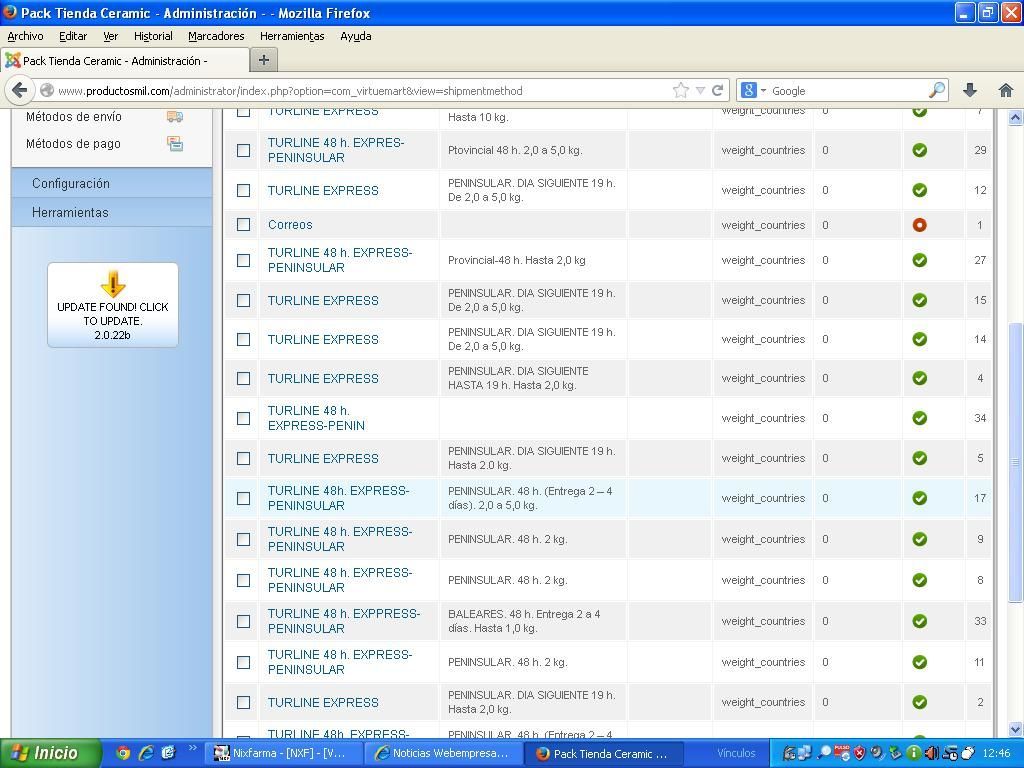
Task: Publish Correos via its red status icon
Action: pyautogui.click(x=920, y=225)
